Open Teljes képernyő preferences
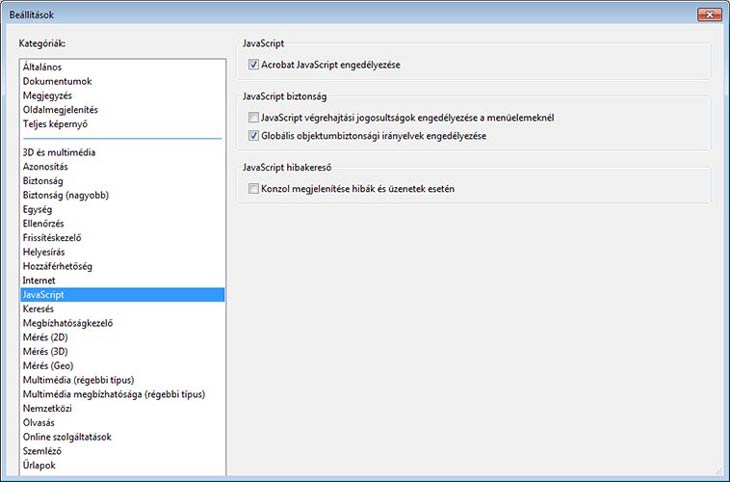This screenshot has width=730, height=482. coord(123,124)
